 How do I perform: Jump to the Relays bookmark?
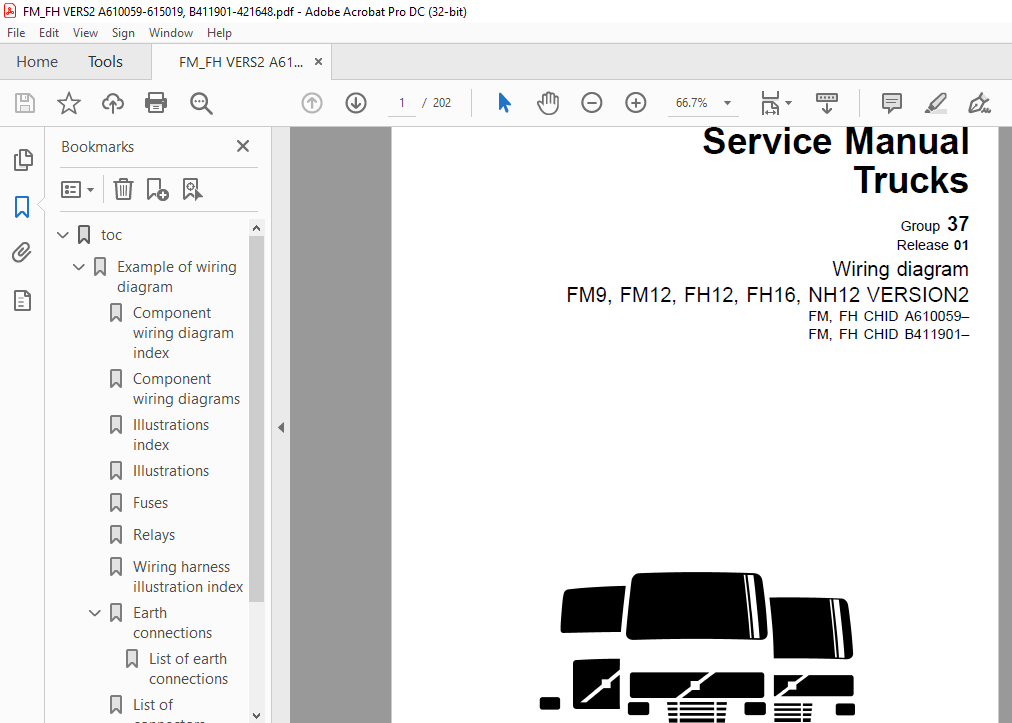coord(154,535)
